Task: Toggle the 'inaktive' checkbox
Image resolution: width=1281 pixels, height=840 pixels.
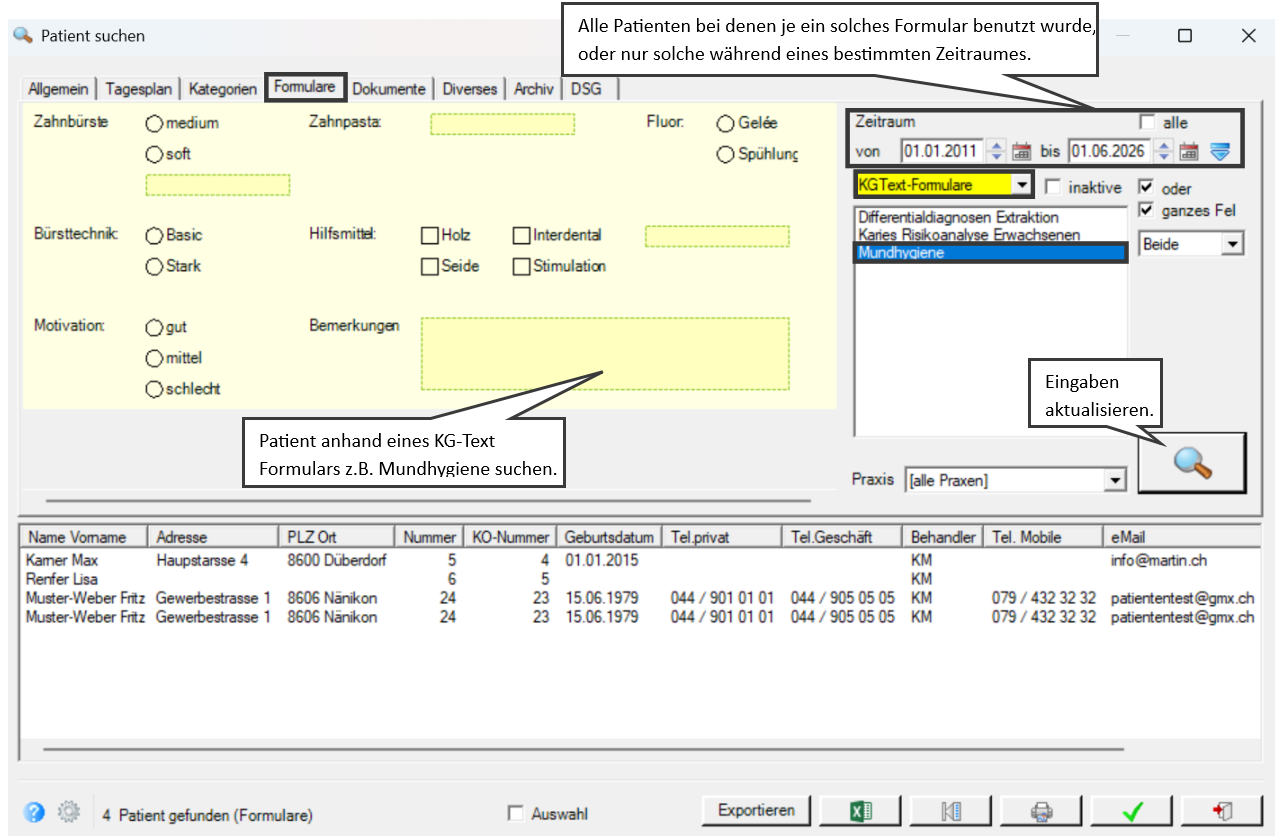Action: click(1052, 187)
